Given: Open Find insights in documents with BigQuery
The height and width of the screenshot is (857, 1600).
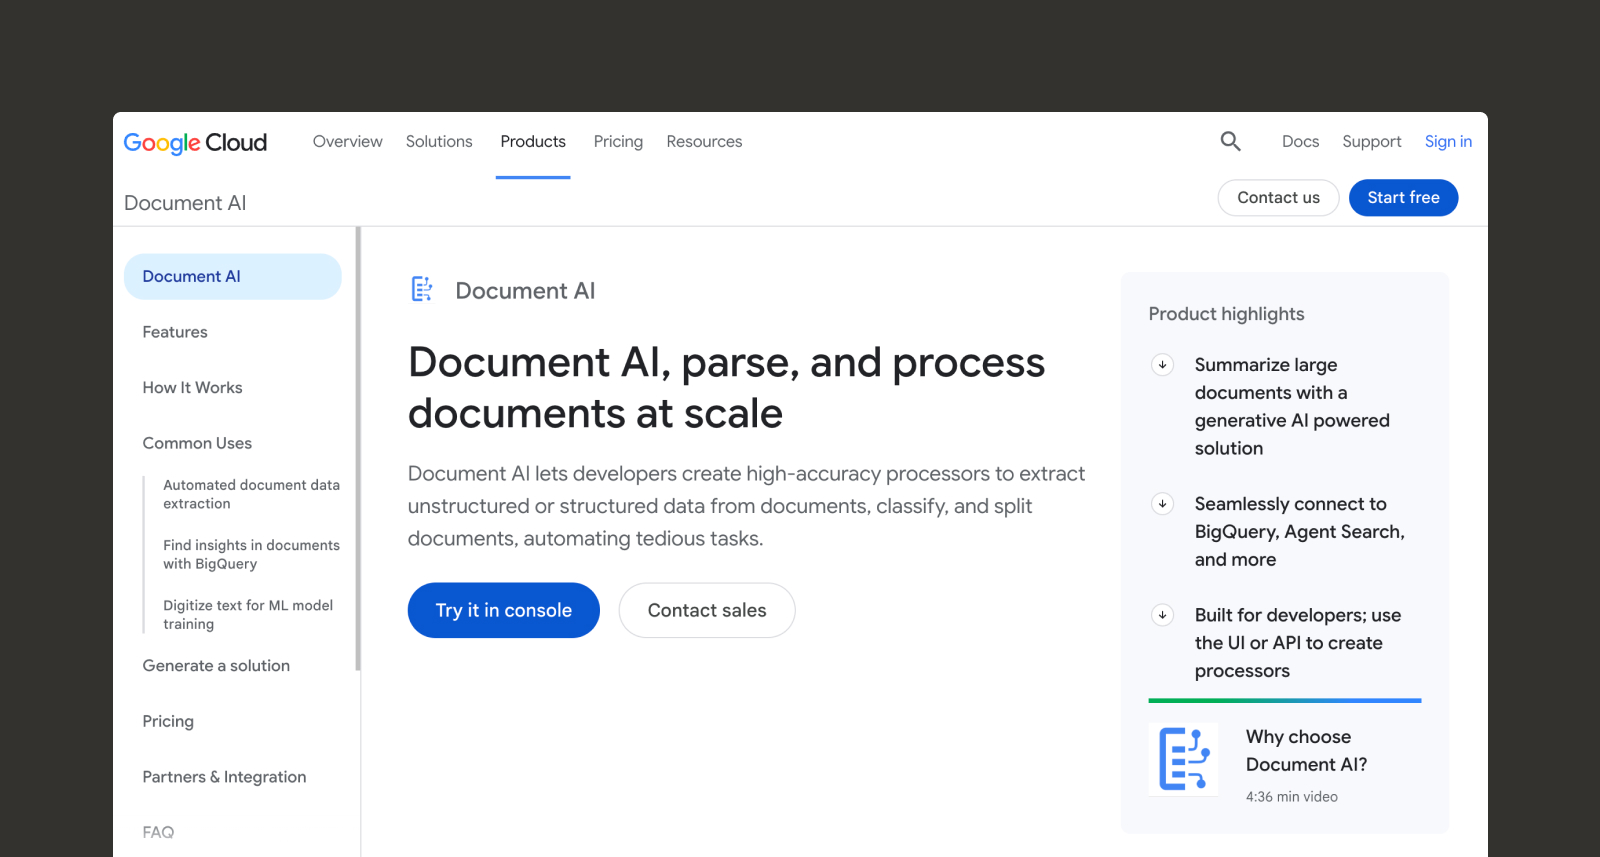Looking at the screenshot, I should pyautogui.click(x=251, y=554).
